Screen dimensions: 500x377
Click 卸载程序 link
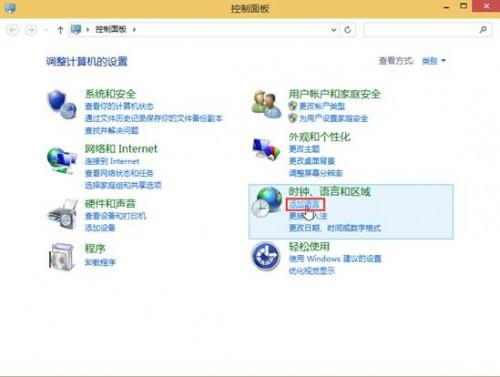(100, 262)
